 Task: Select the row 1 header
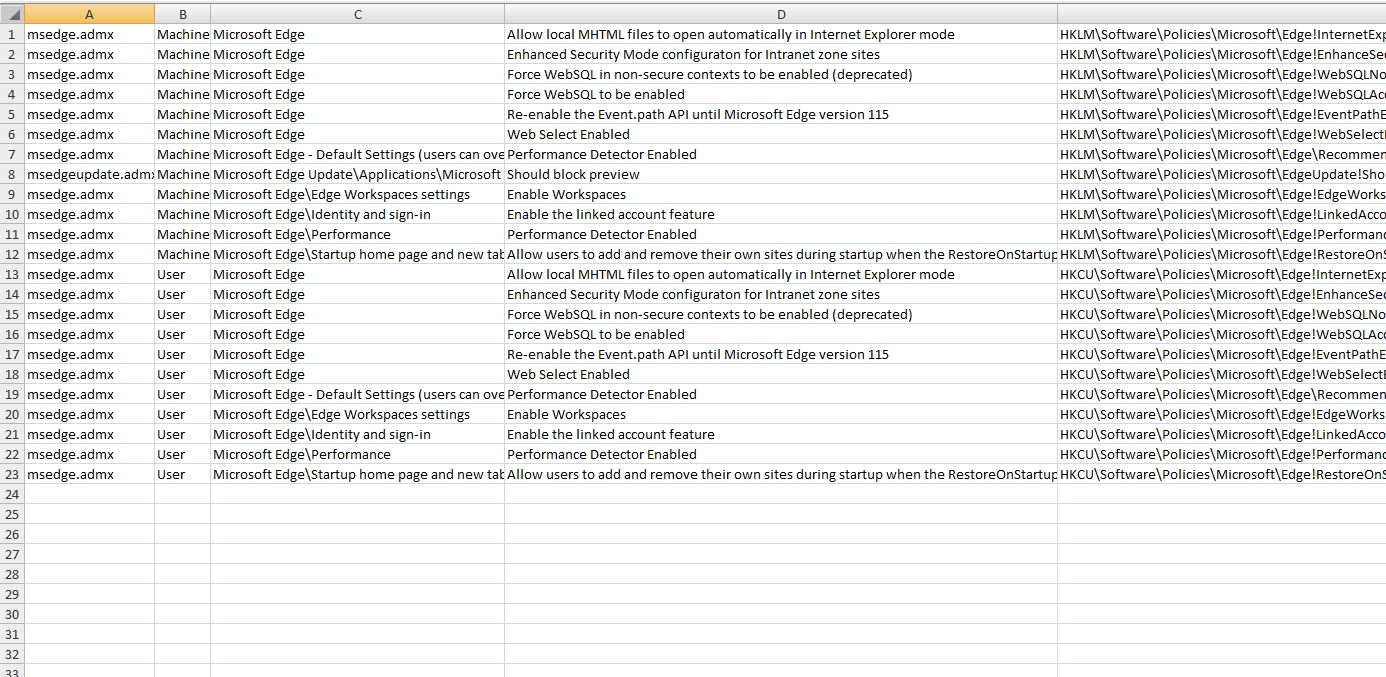[x=12, y=34]
